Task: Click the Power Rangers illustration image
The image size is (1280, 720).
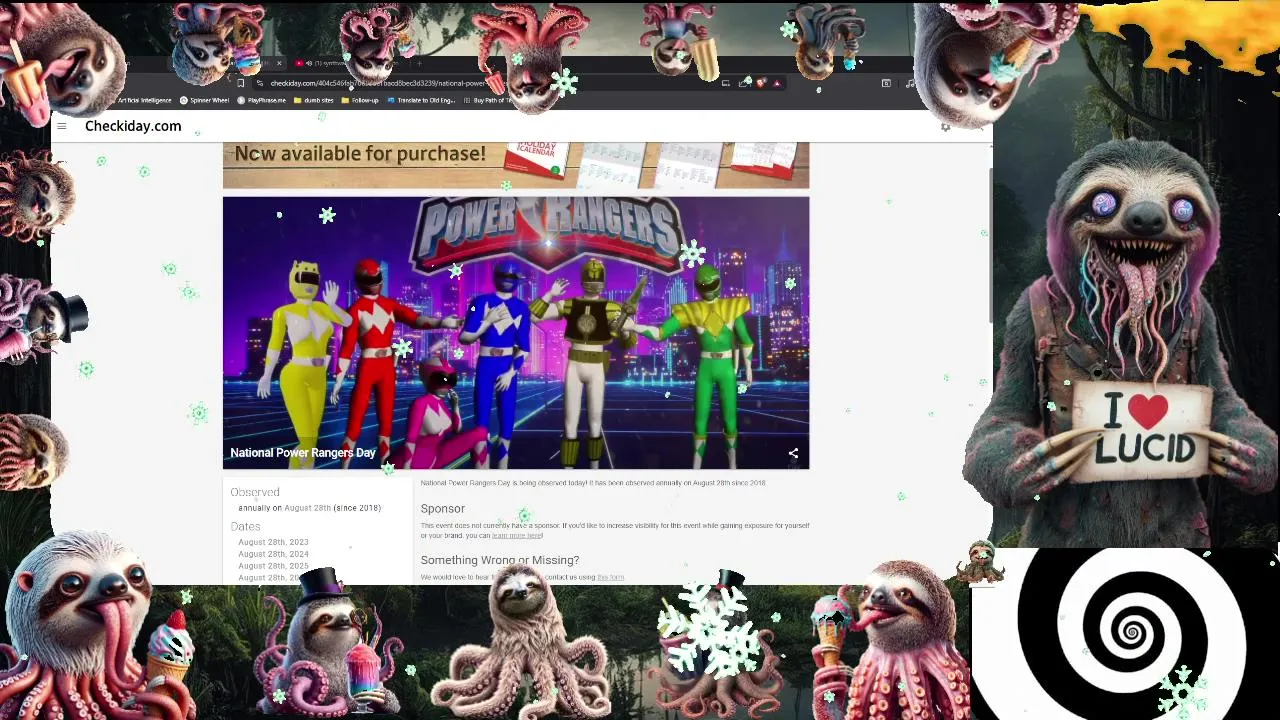Action: coord(516,332)
